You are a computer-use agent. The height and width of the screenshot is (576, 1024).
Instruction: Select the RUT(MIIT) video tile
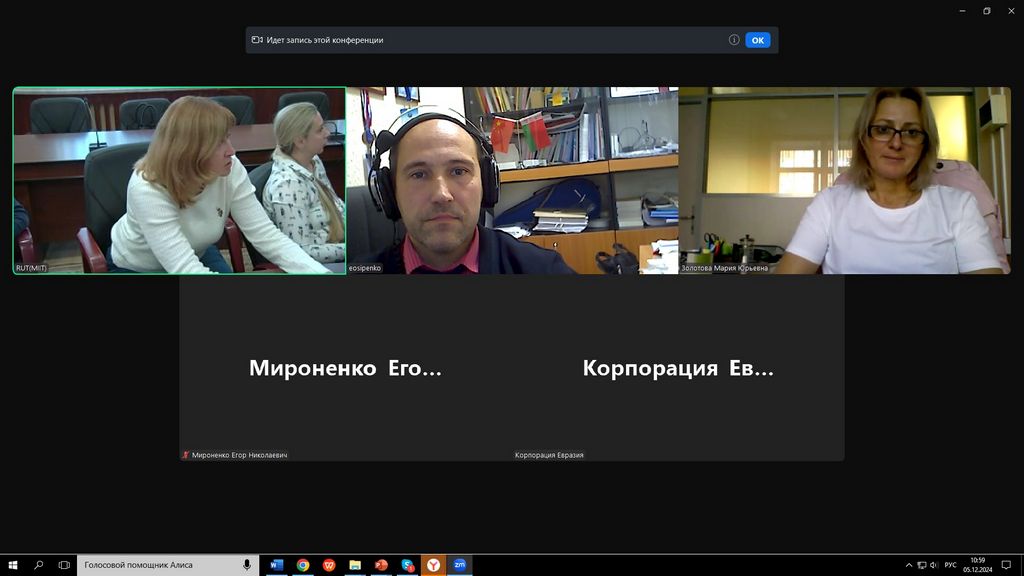tap(179, 180)
